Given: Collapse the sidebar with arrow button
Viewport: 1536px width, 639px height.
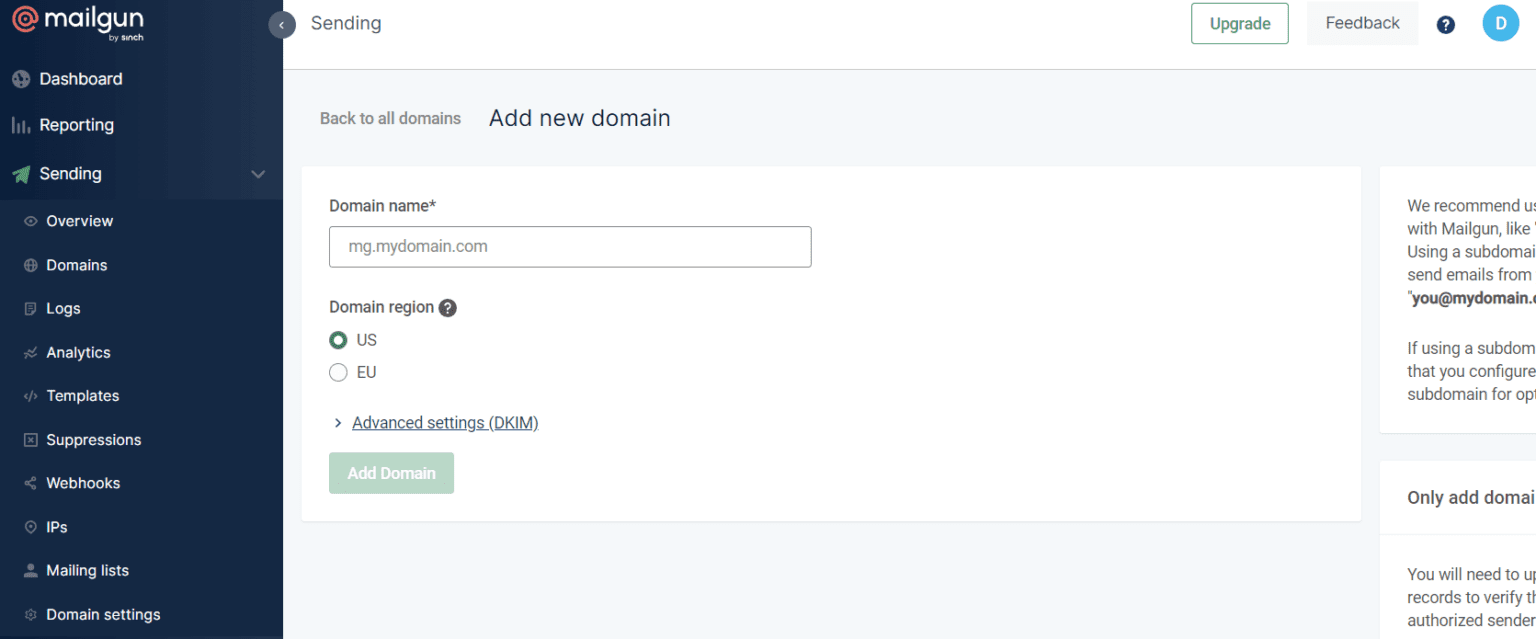Looking at the screenshot, I should tap(282, 25).
